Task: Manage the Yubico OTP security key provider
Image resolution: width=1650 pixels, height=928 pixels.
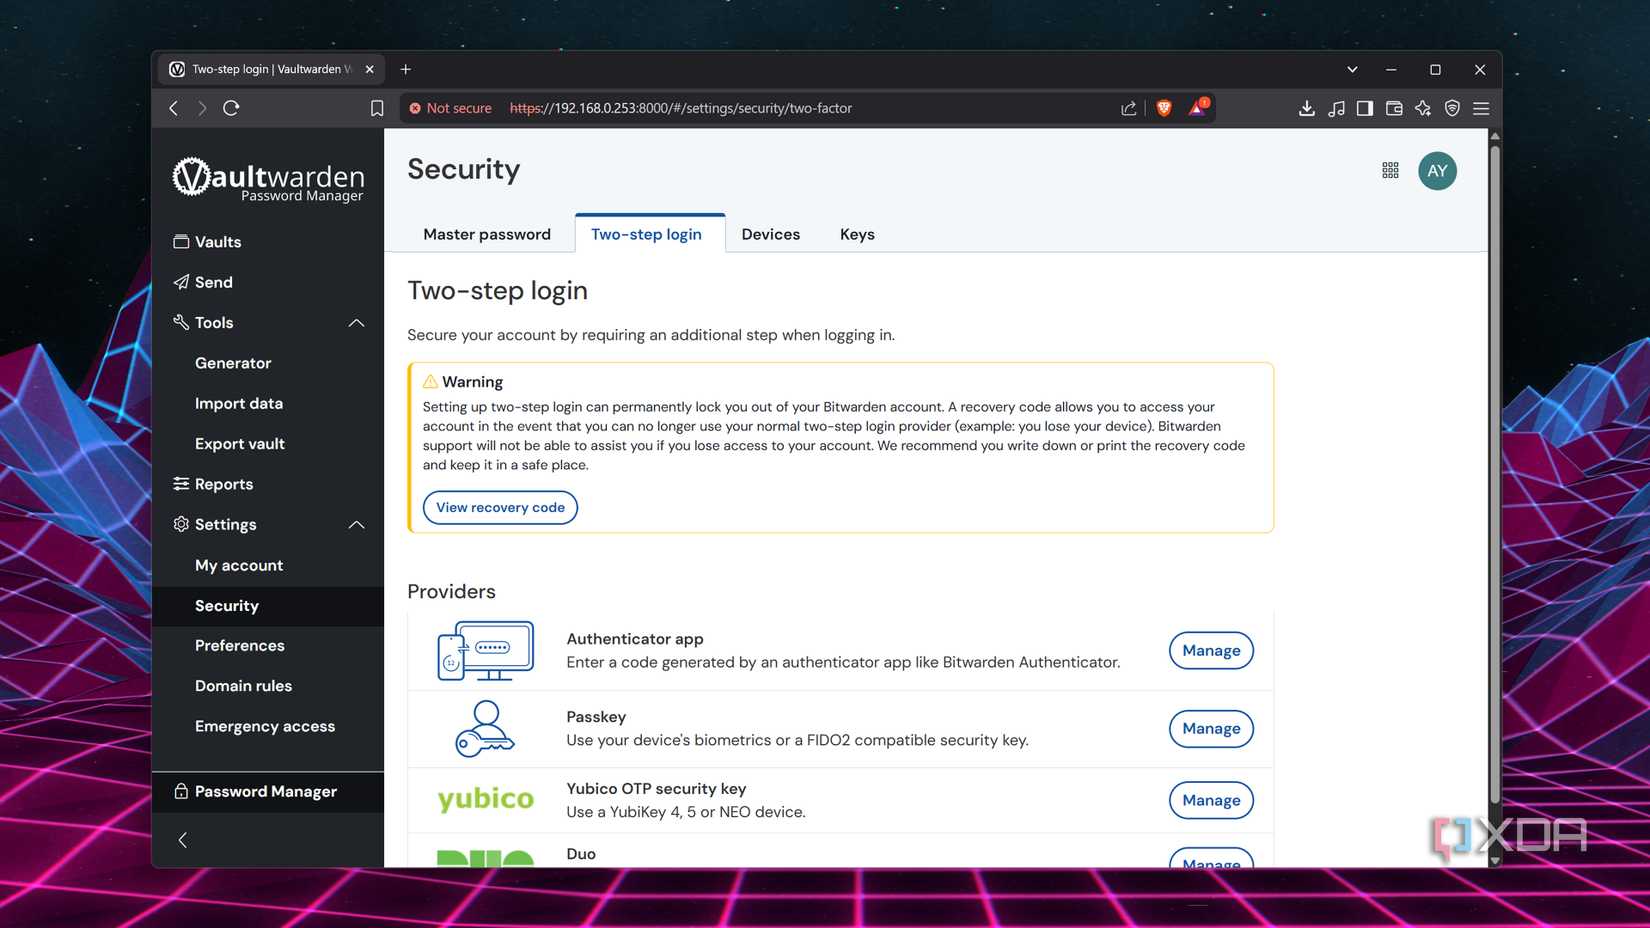Action: click(x=1211, y=800)
